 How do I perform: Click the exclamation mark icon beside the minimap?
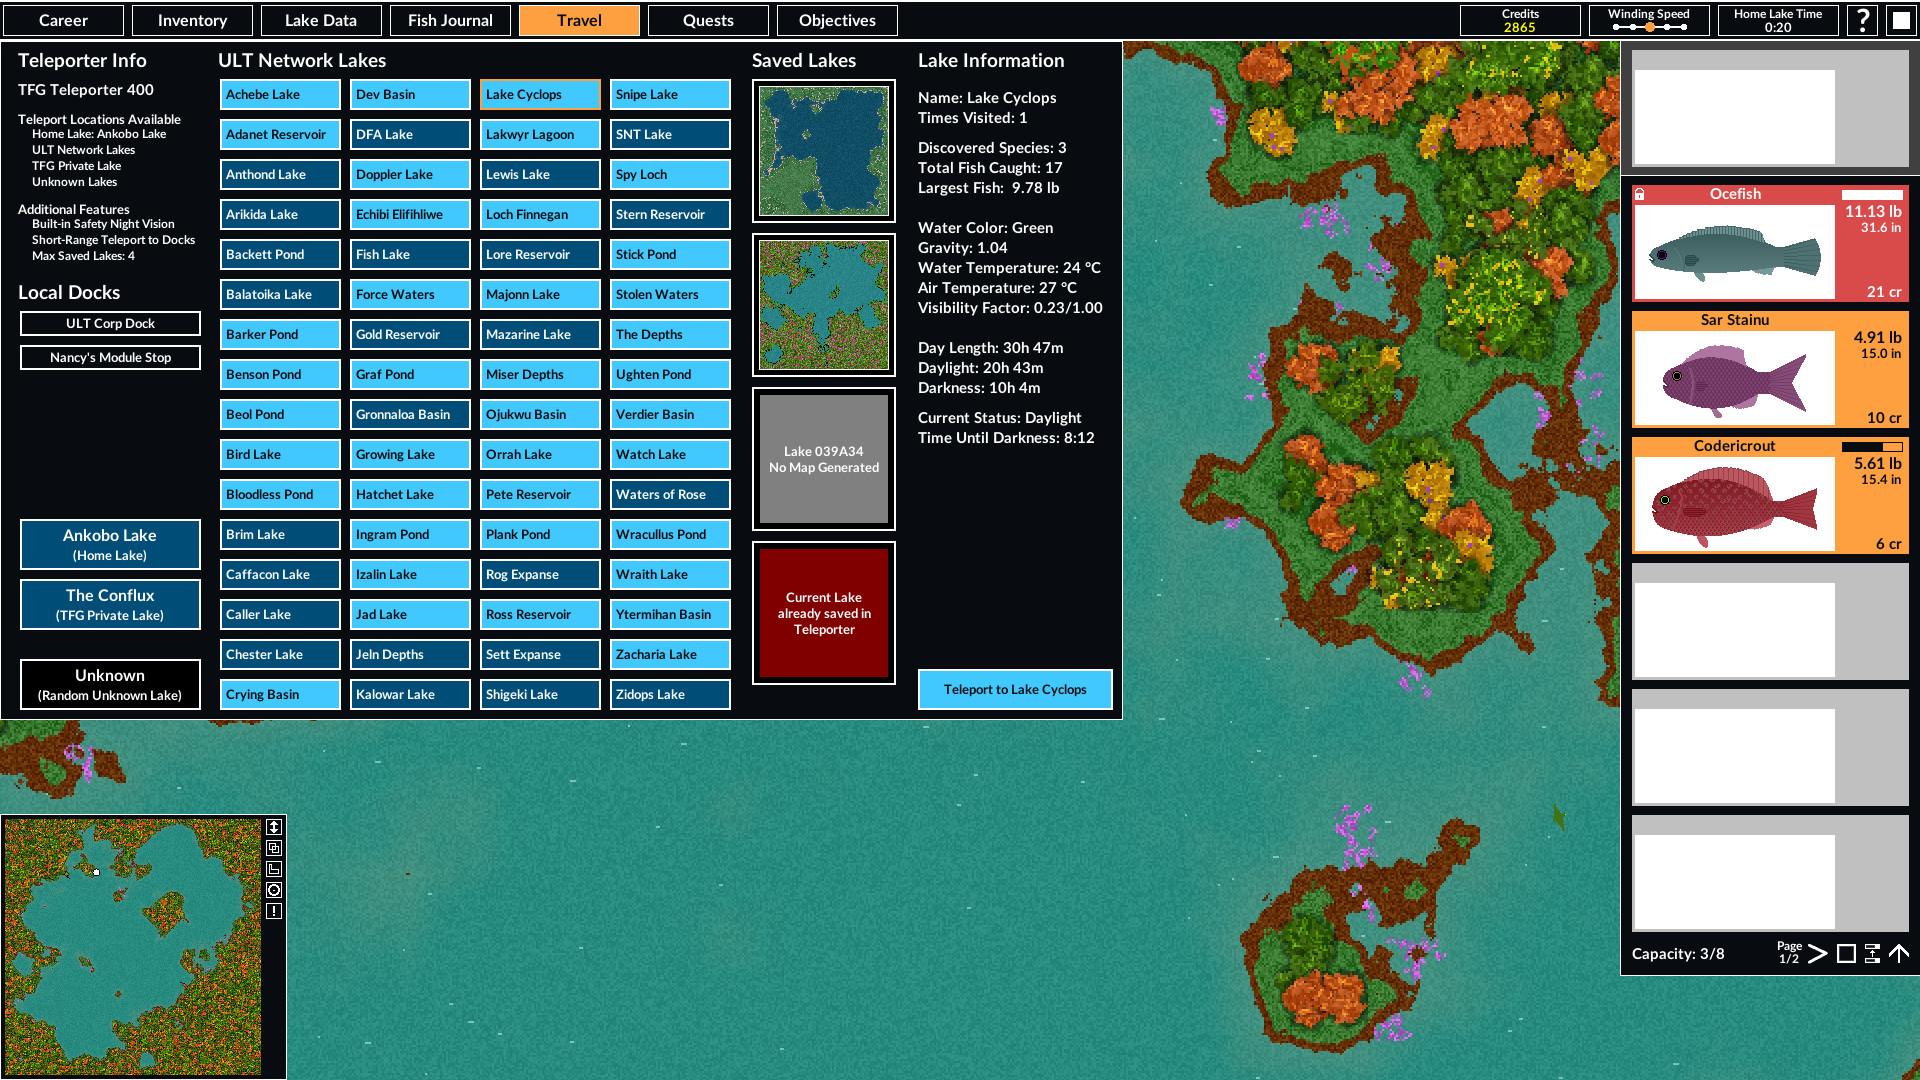(x=275, y=910)
